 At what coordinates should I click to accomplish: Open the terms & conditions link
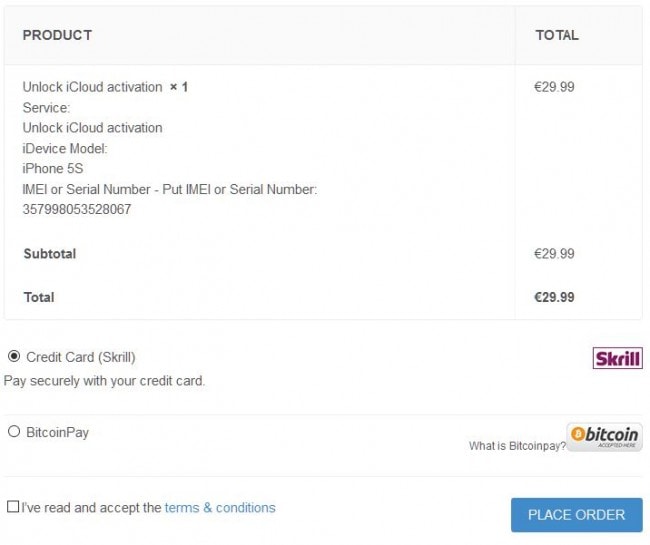[220, 508]
